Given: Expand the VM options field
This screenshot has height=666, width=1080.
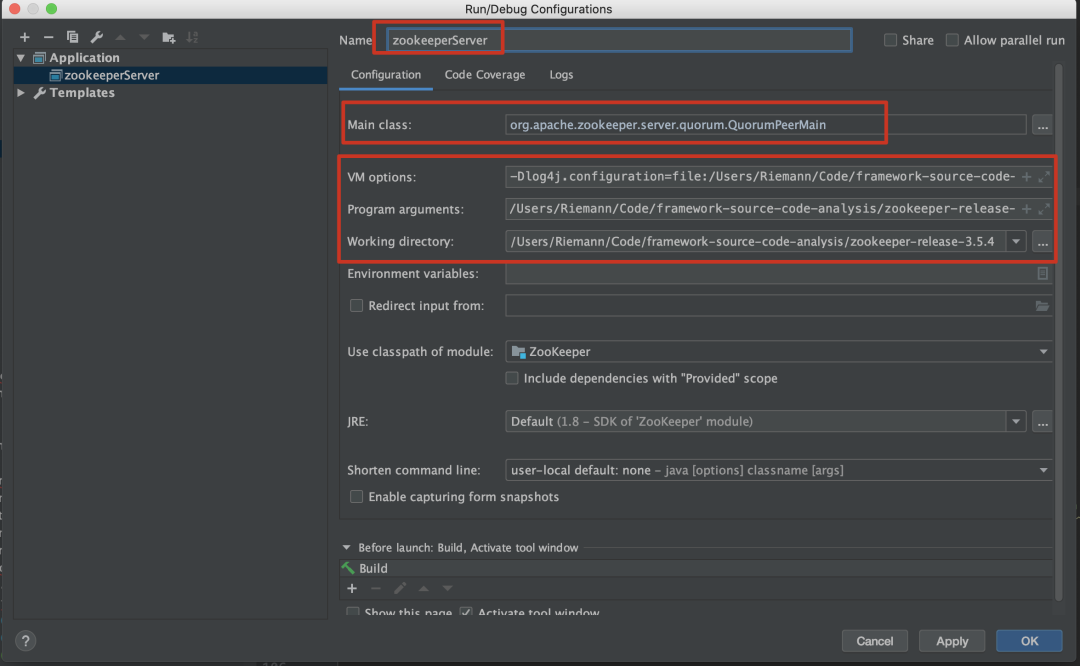Looking at the screenshot, I should coord(1043,177).
